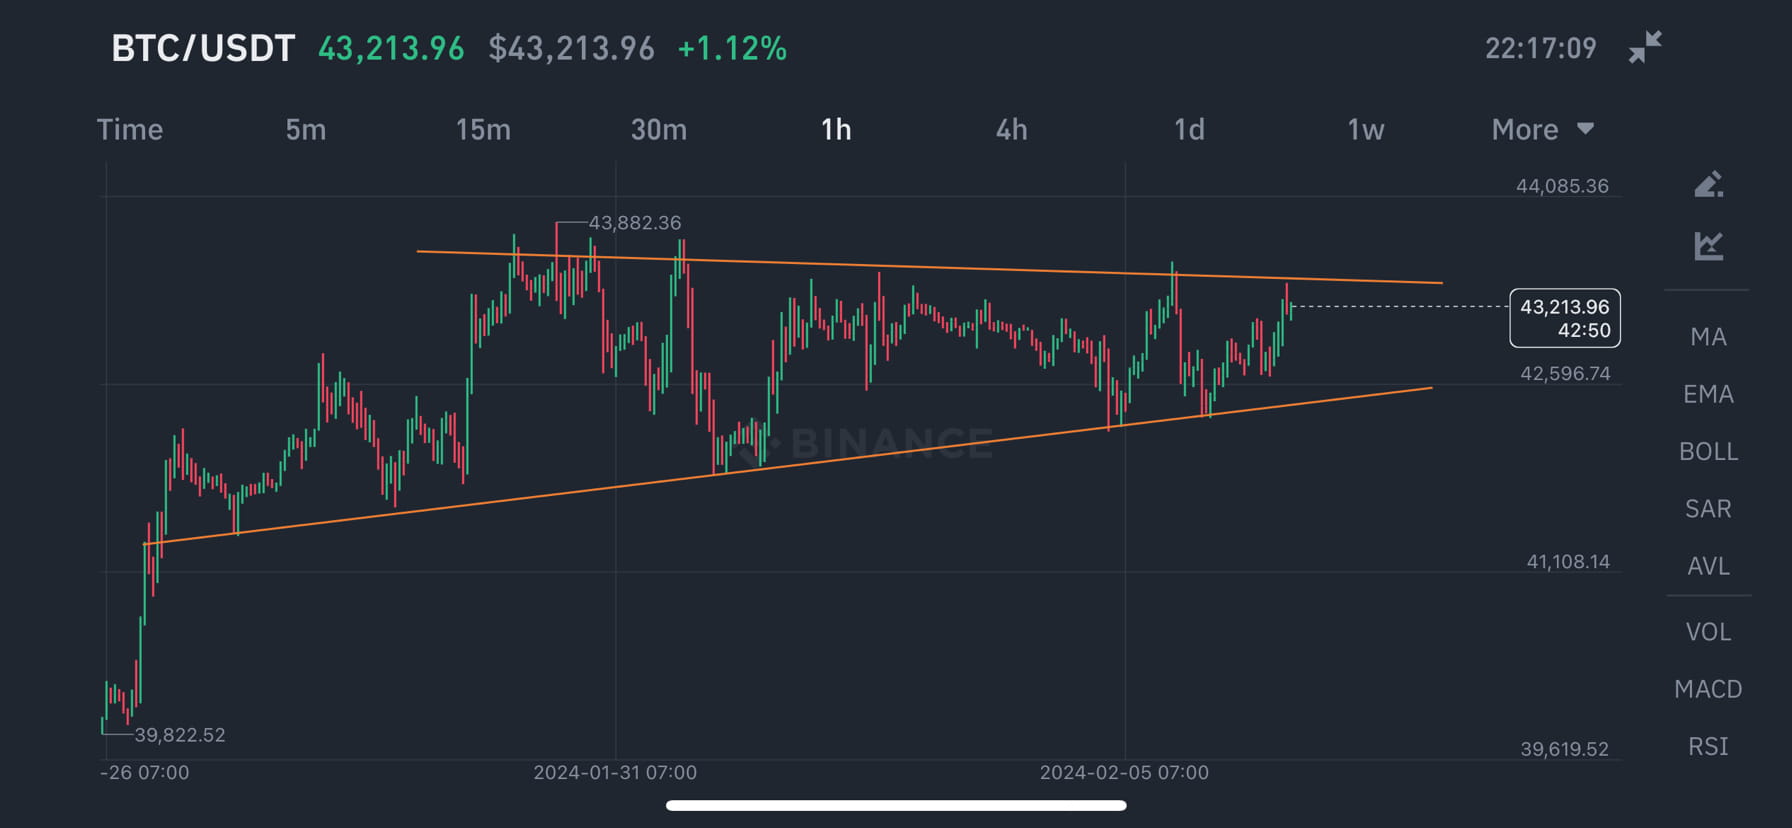Enable the AVL indicator
This screenshot has height=828, width=1792.
pos(1707,566)
